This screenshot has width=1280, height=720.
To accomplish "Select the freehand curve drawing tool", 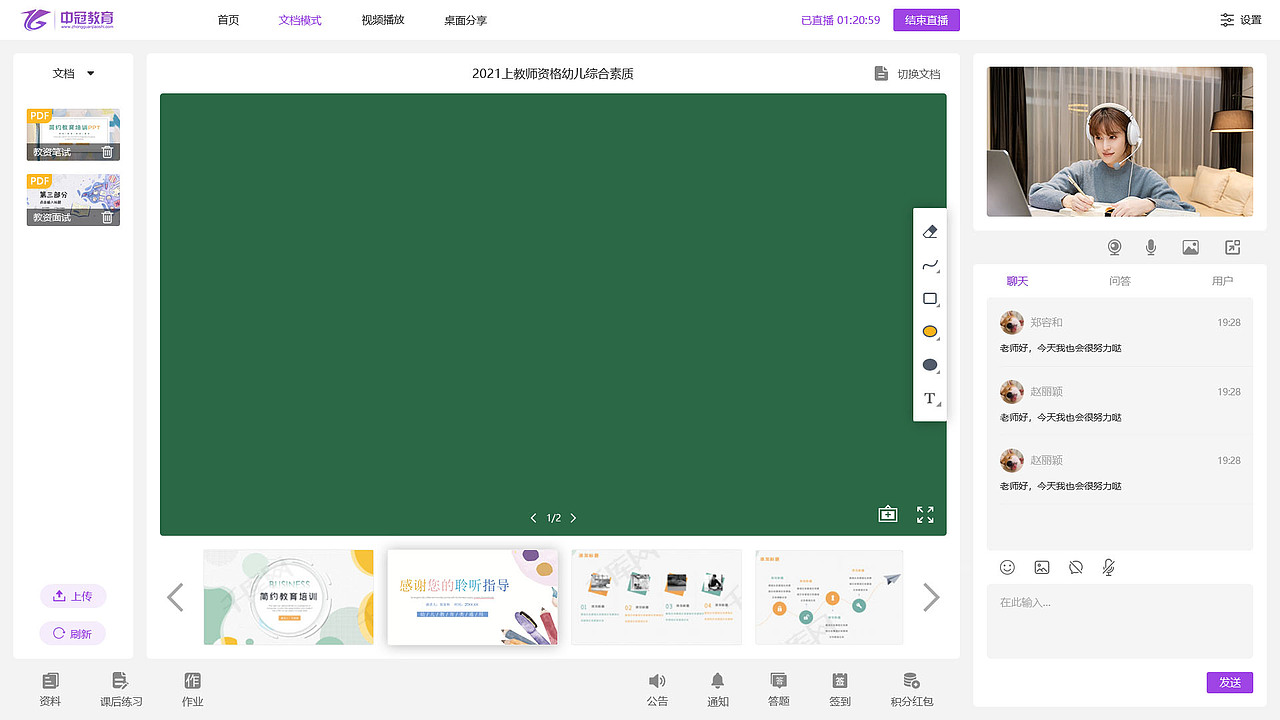I will click(x=929, y=266).
